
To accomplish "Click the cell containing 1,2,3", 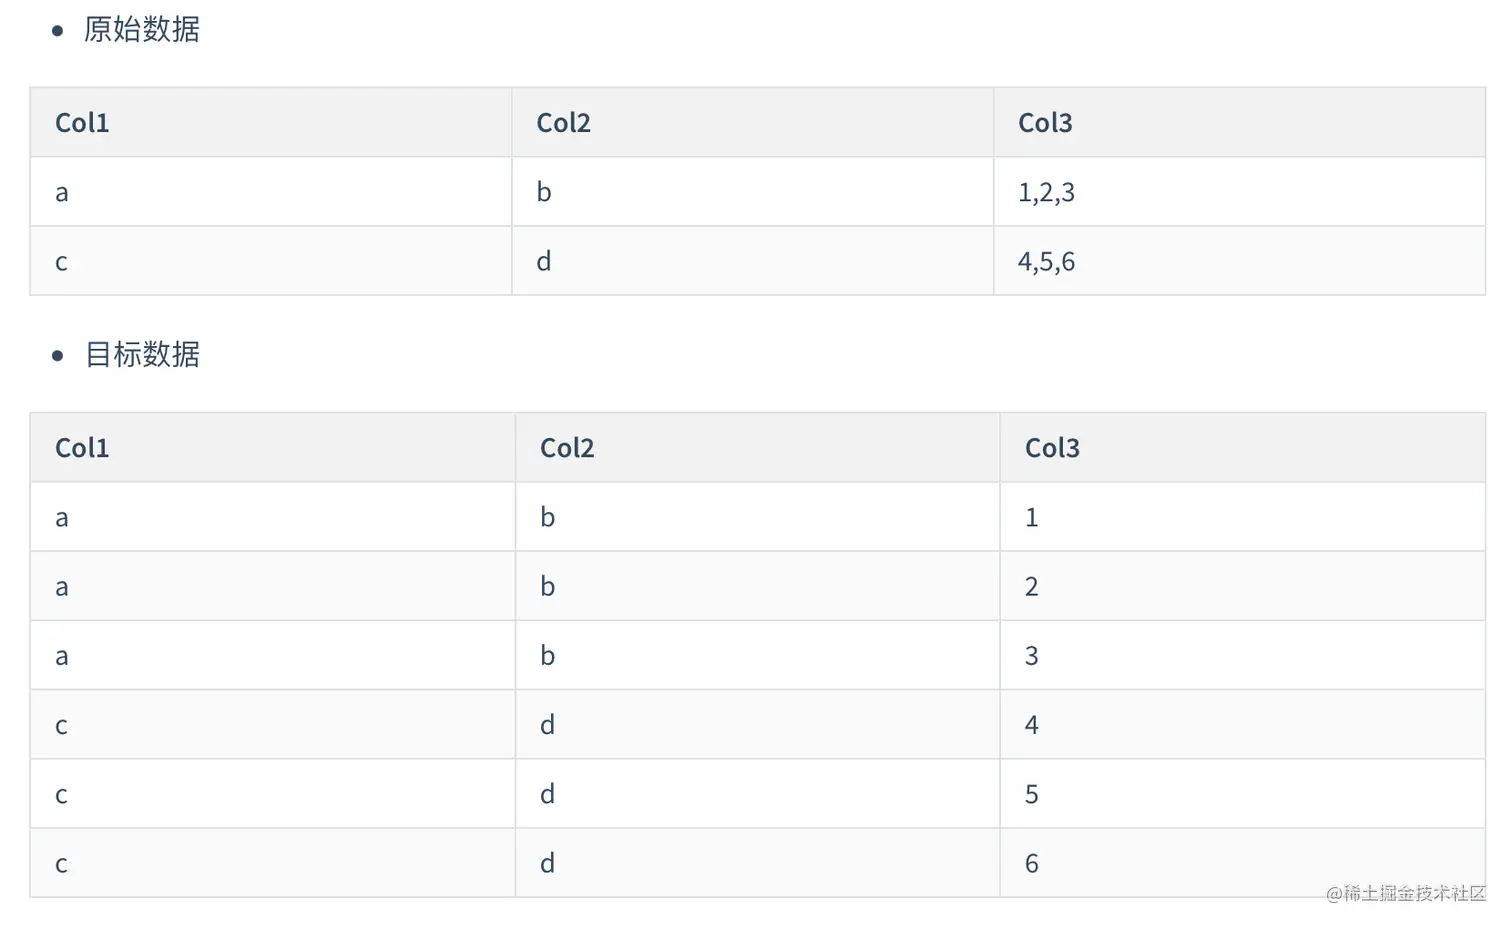I will (x=1239, y=192).
